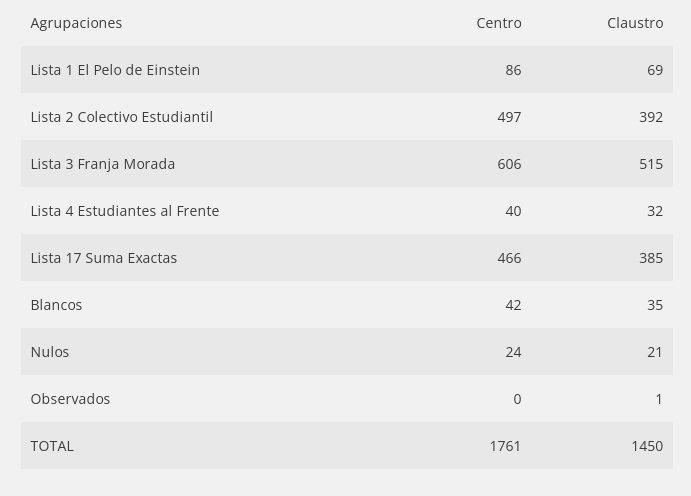Screen dimensions: 691x496
Task: Select the Lista 17 Suma Exactas row
Action: [x=347, y=258]
